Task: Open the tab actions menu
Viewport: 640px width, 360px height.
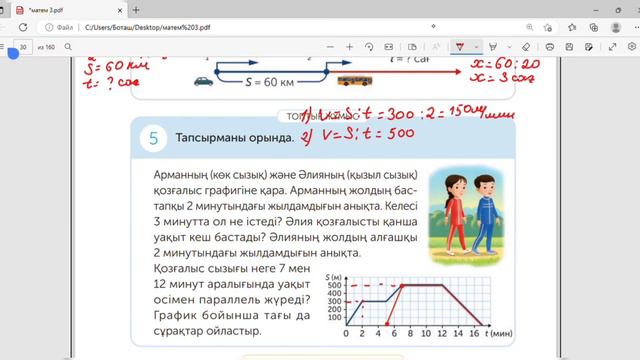Action: pyautogui.click(x=2, y=10)
